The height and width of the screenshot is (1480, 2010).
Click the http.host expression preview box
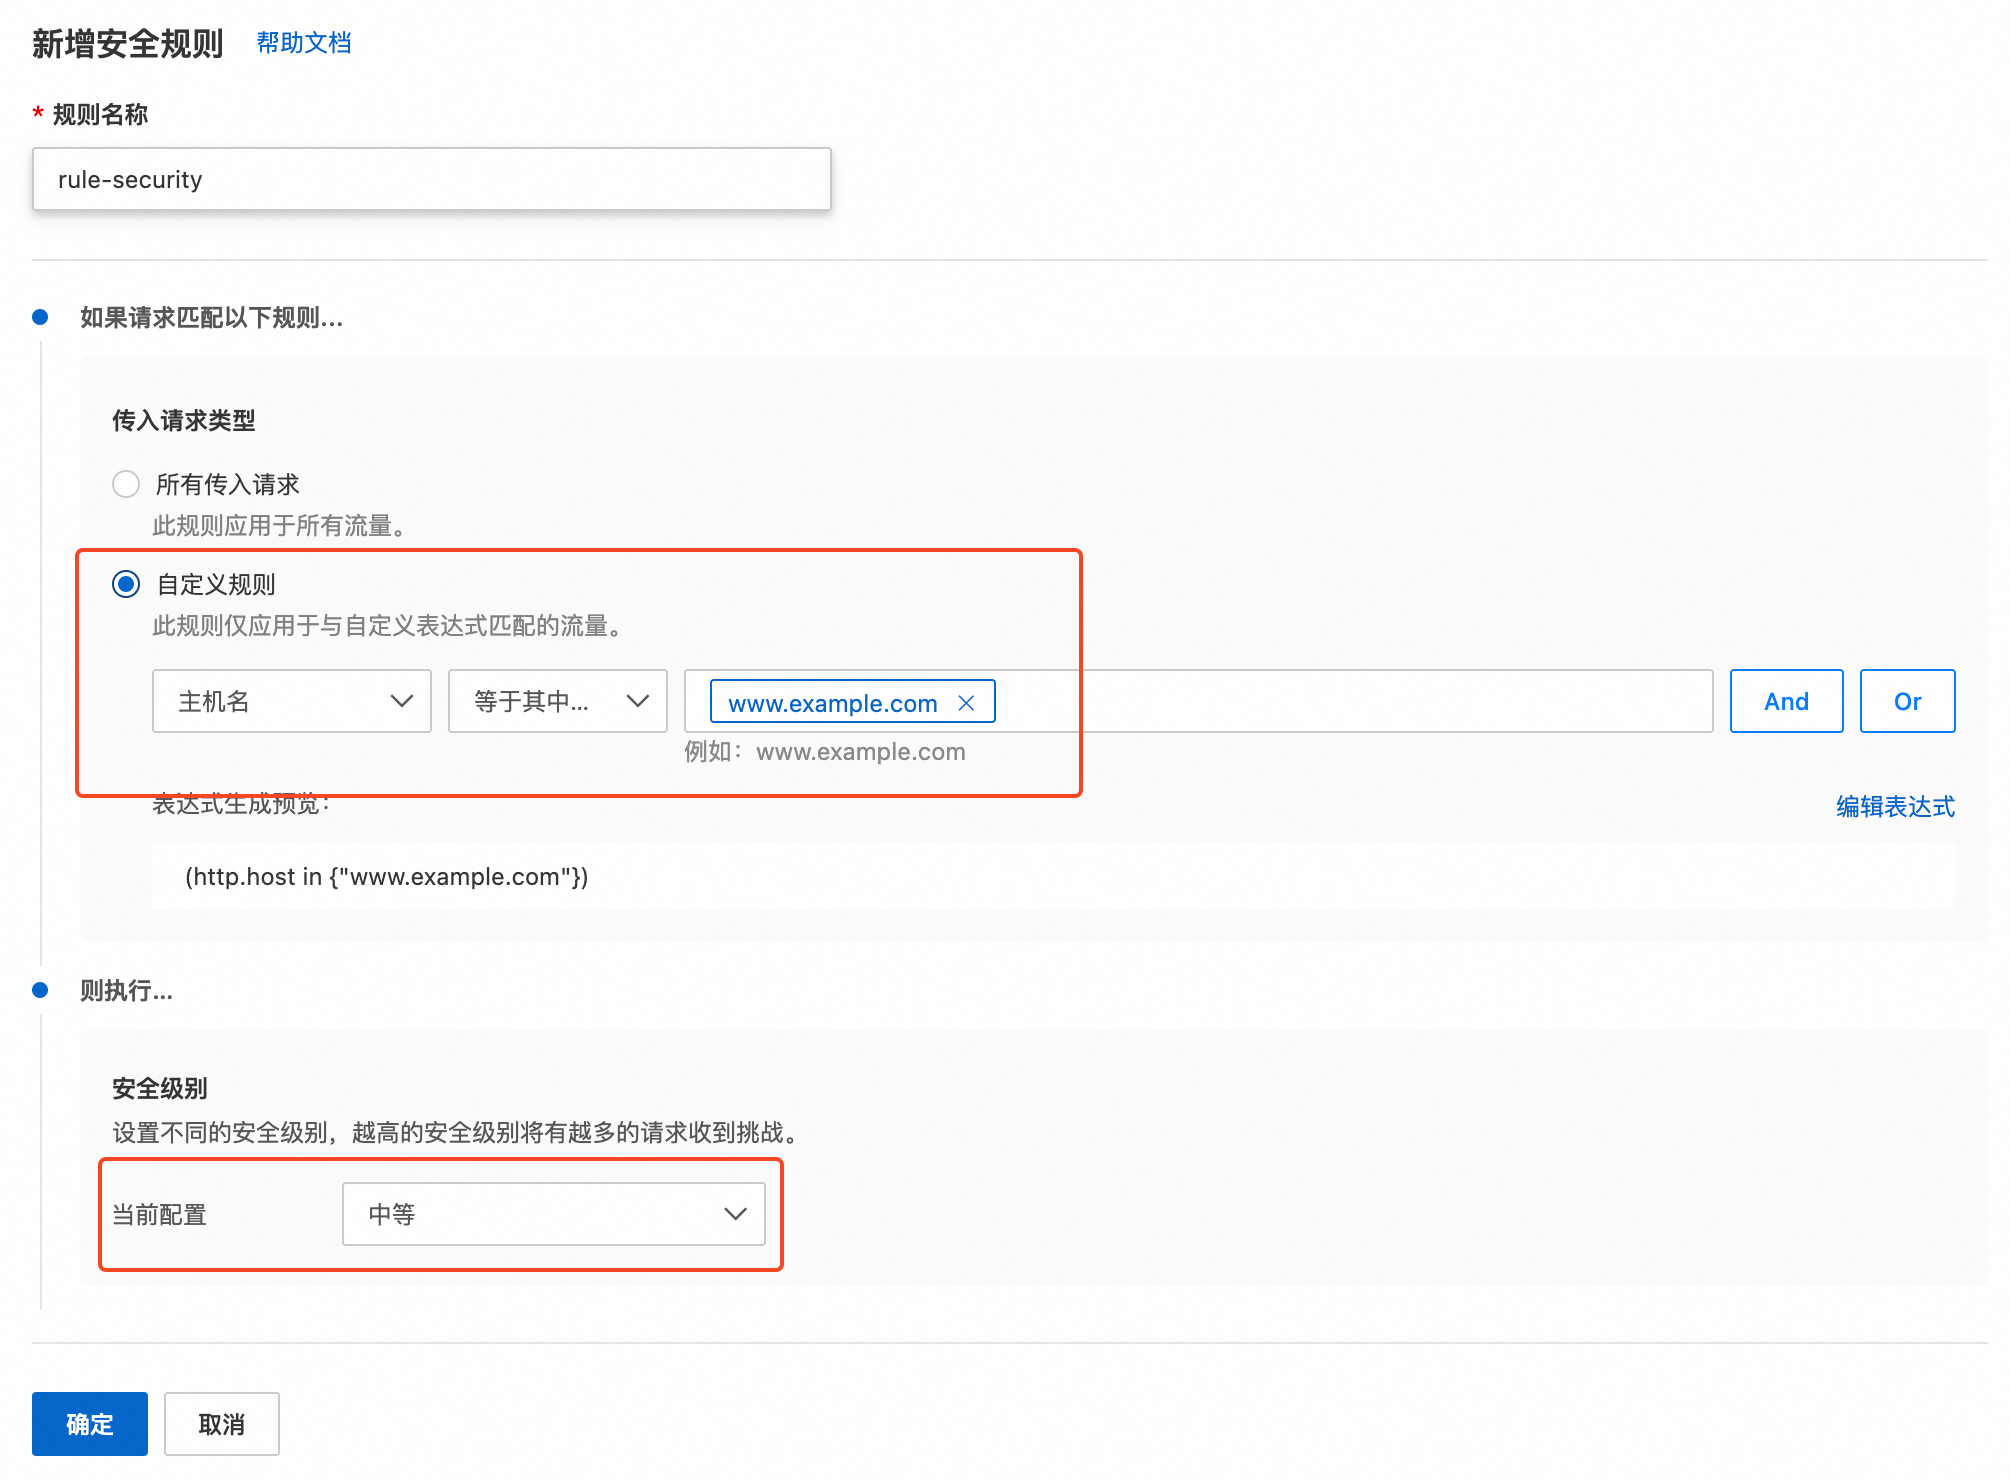point(1053,876)
